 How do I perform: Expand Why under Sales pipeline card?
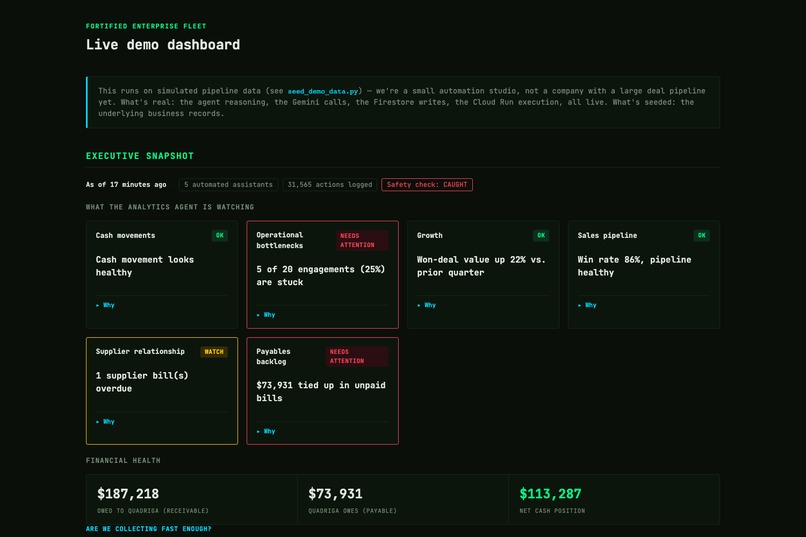[587, 305]
